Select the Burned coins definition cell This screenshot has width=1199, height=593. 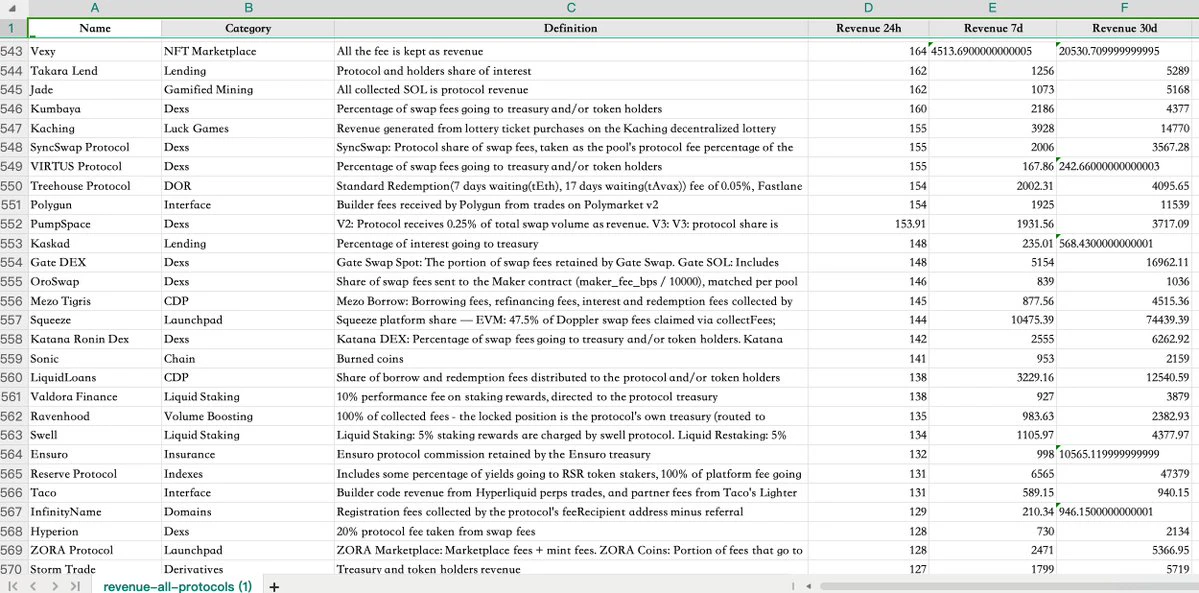click(x=571, y=359)
